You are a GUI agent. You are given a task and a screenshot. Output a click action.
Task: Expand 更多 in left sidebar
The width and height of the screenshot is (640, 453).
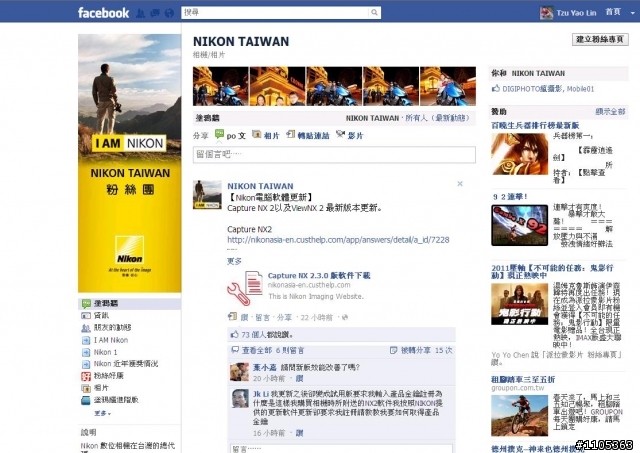click(102, 413)
